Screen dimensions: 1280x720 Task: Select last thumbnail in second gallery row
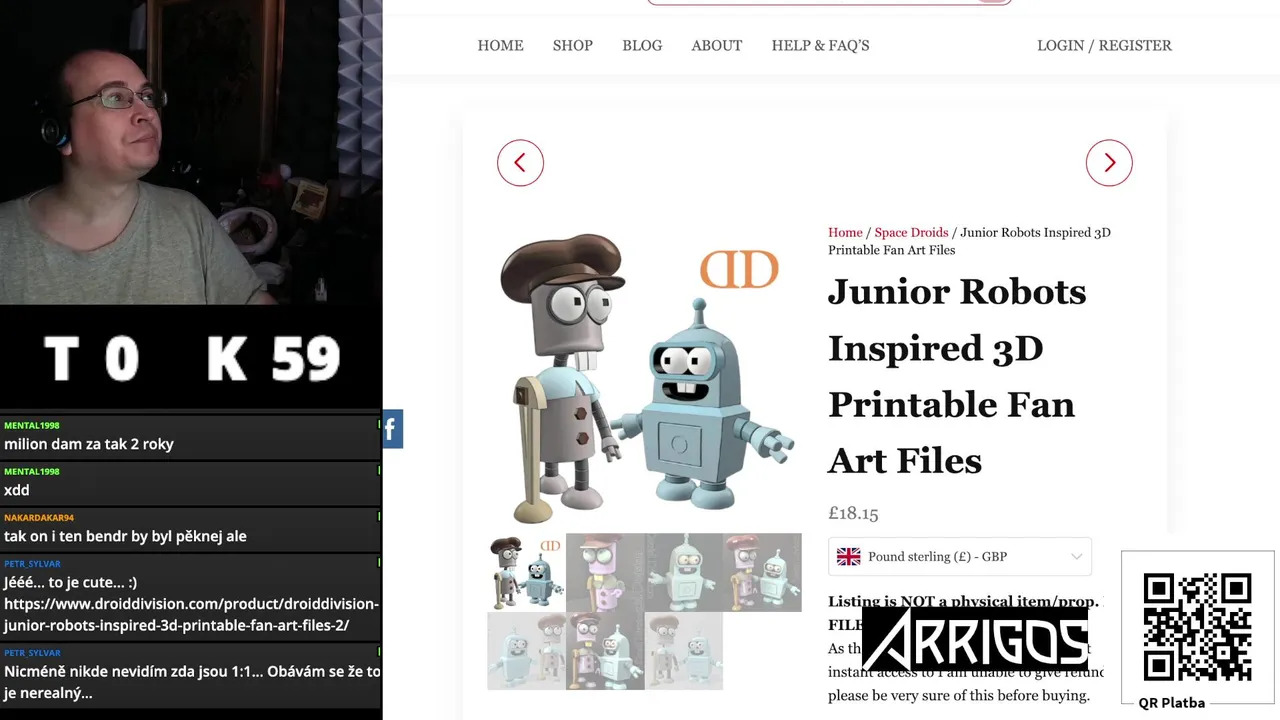coord(684,651)
